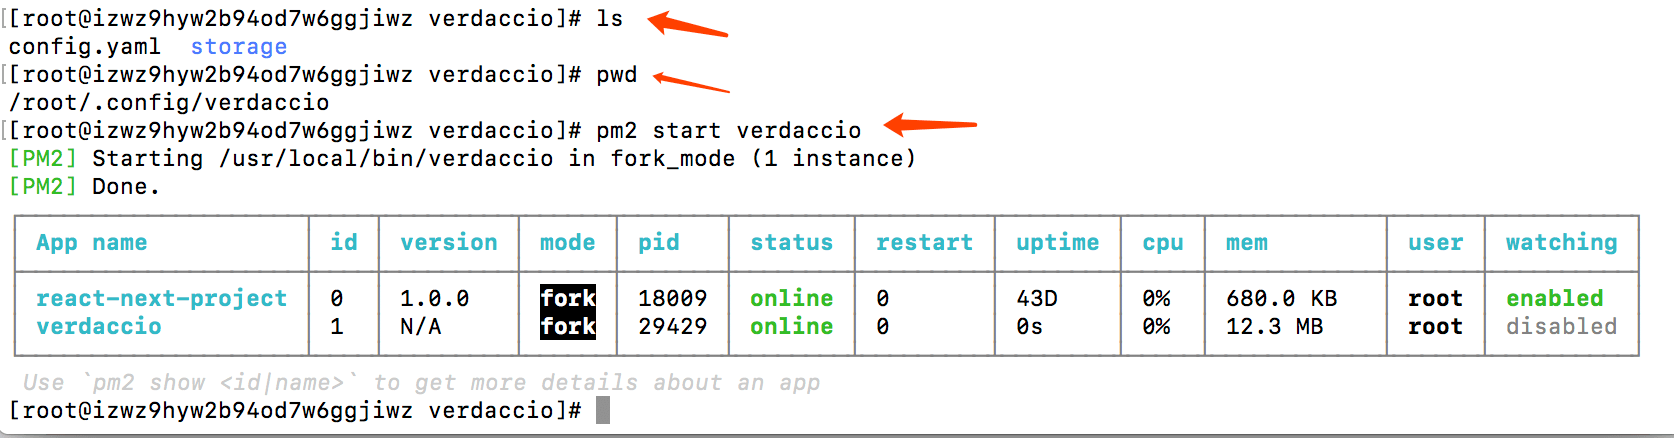This screenshot has height=438, width=1674.
Task: Click fork mode of react-next-project row
Action: pos(568,298)
